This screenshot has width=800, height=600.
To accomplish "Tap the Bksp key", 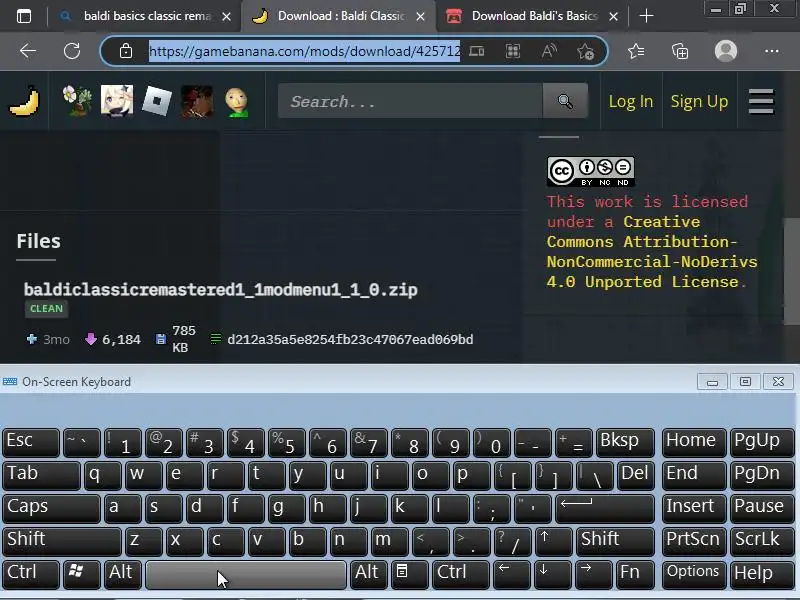I will tap(625, 442).
